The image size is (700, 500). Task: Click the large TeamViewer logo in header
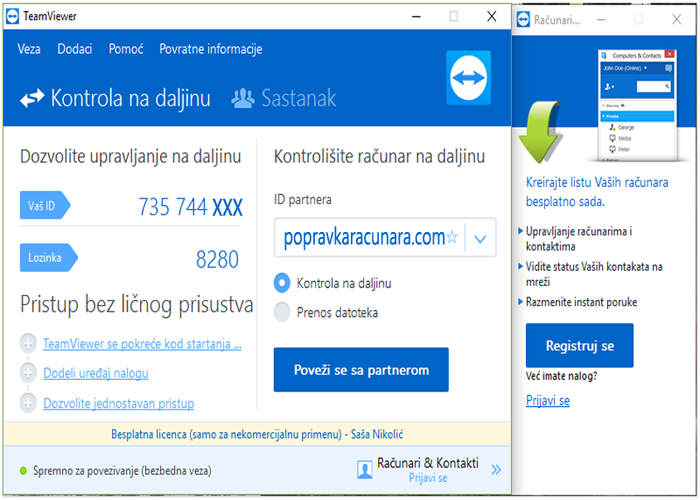pos(468,78)
